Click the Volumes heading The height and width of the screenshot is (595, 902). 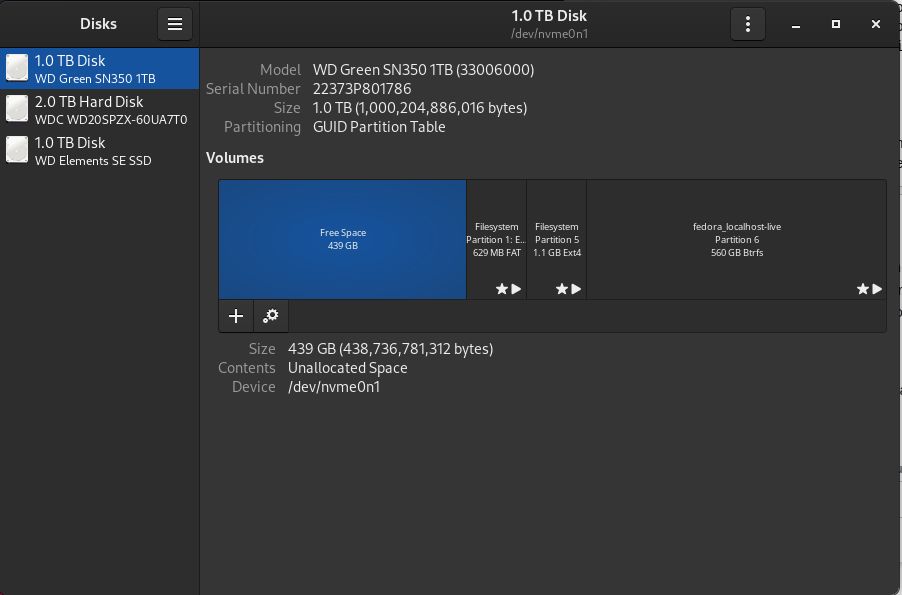[235, 158]
